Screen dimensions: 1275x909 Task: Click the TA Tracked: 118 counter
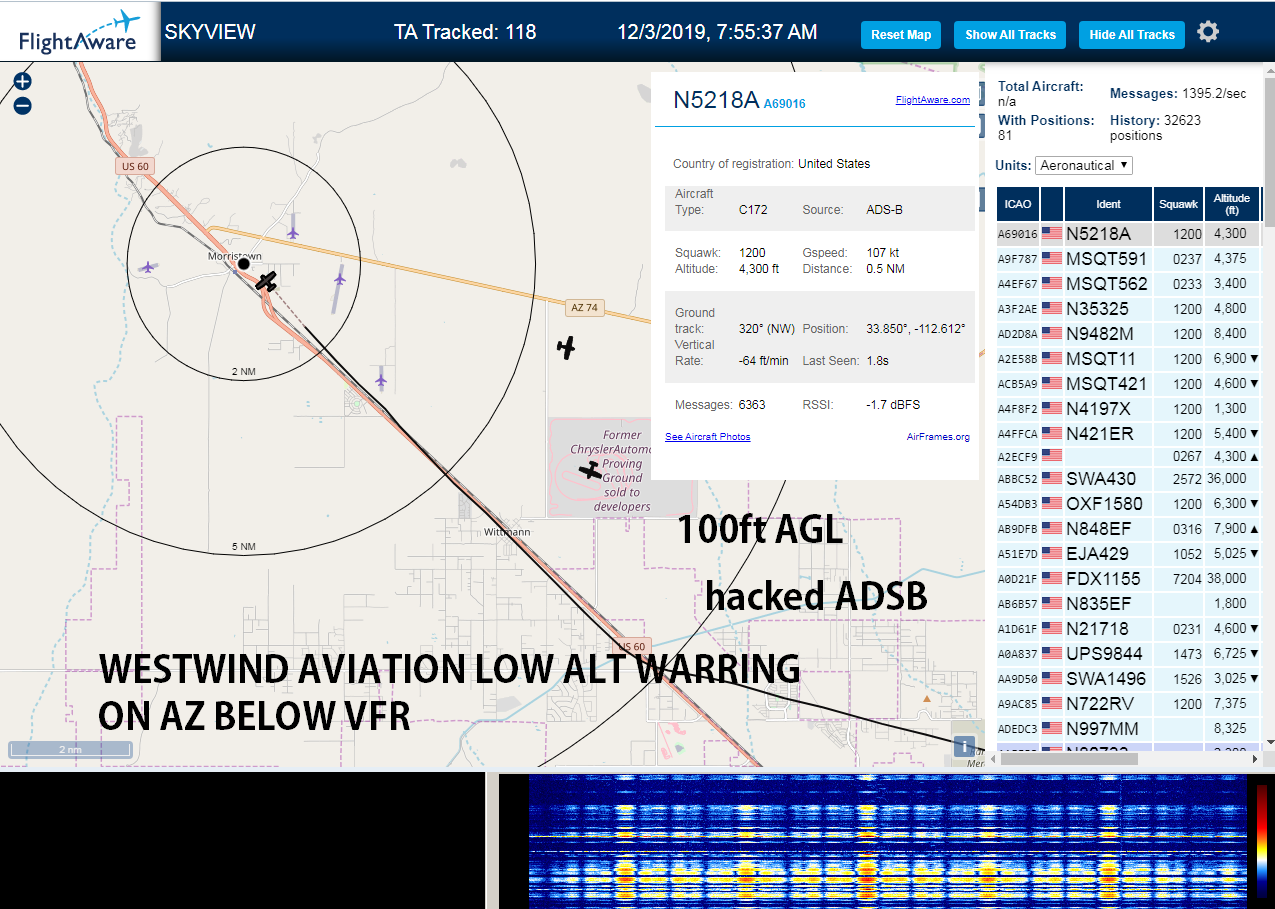(x=465, y=32)
